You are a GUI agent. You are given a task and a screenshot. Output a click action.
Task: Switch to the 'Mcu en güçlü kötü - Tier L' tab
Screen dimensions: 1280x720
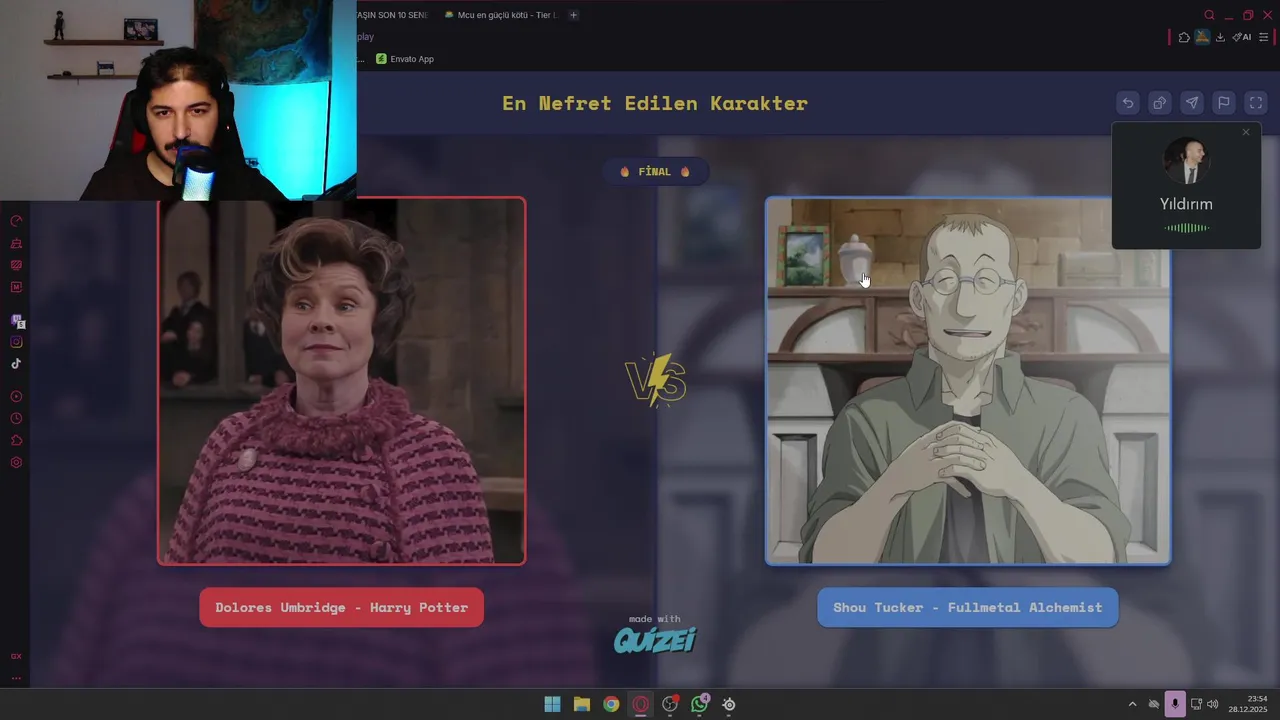(500, 15)
